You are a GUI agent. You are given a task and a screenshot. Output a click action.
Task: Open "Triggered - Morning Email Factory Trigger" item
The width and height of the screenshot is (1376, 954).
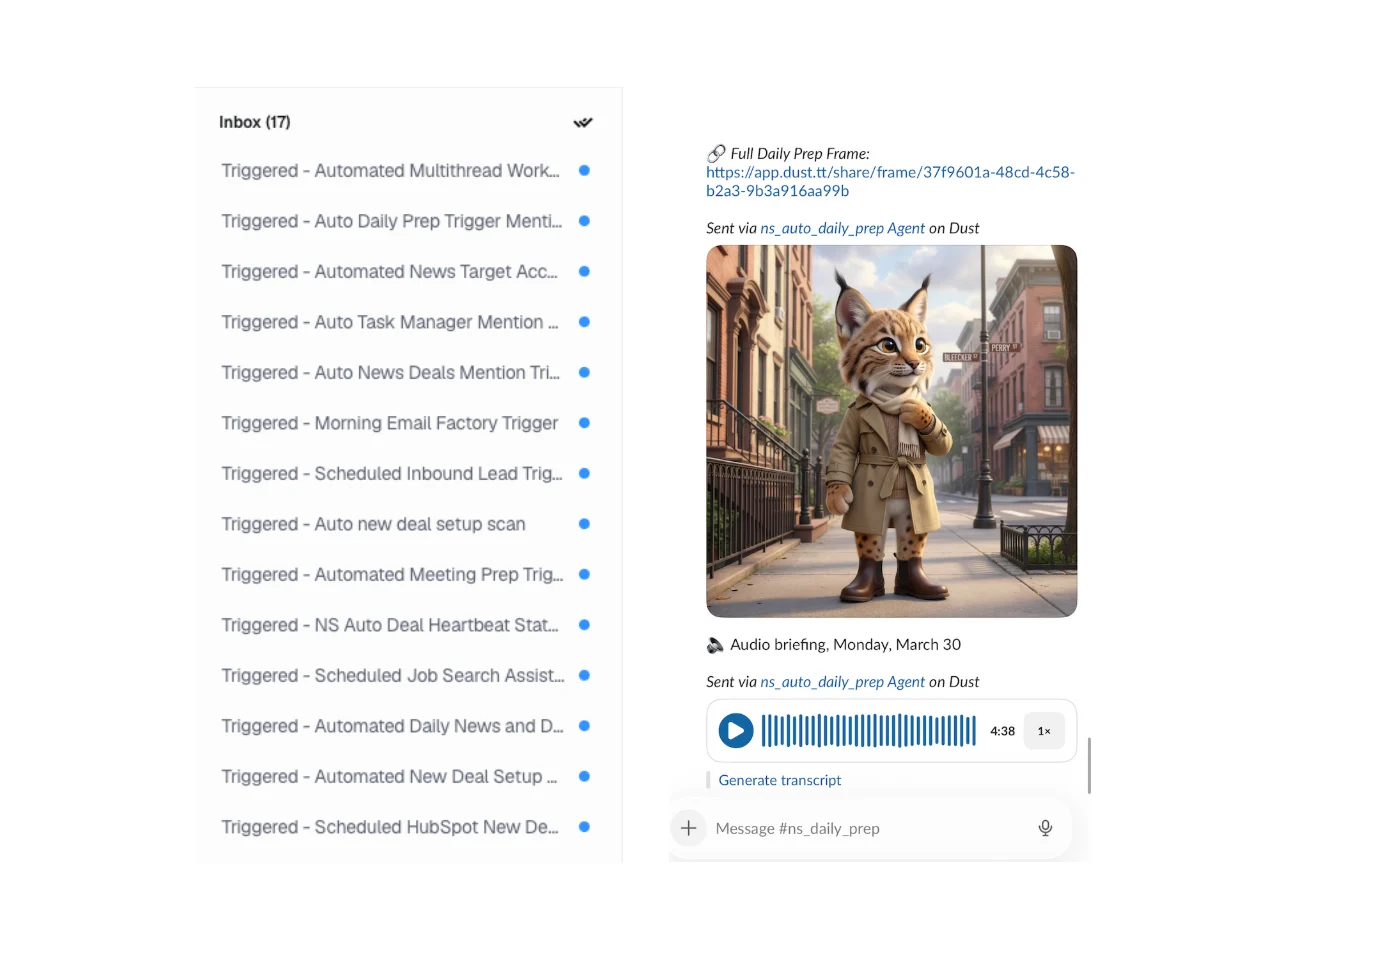(389, 423)
